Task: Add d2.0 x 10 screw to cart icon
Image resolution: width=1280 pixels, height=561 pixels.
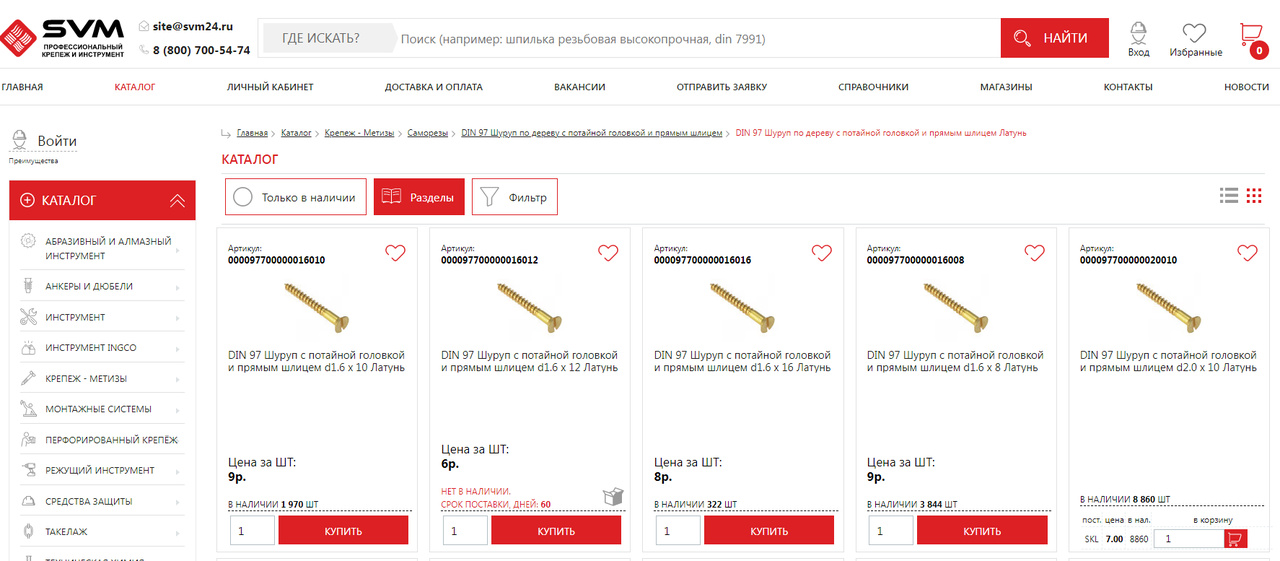Action: click(x=1235, y=539)
